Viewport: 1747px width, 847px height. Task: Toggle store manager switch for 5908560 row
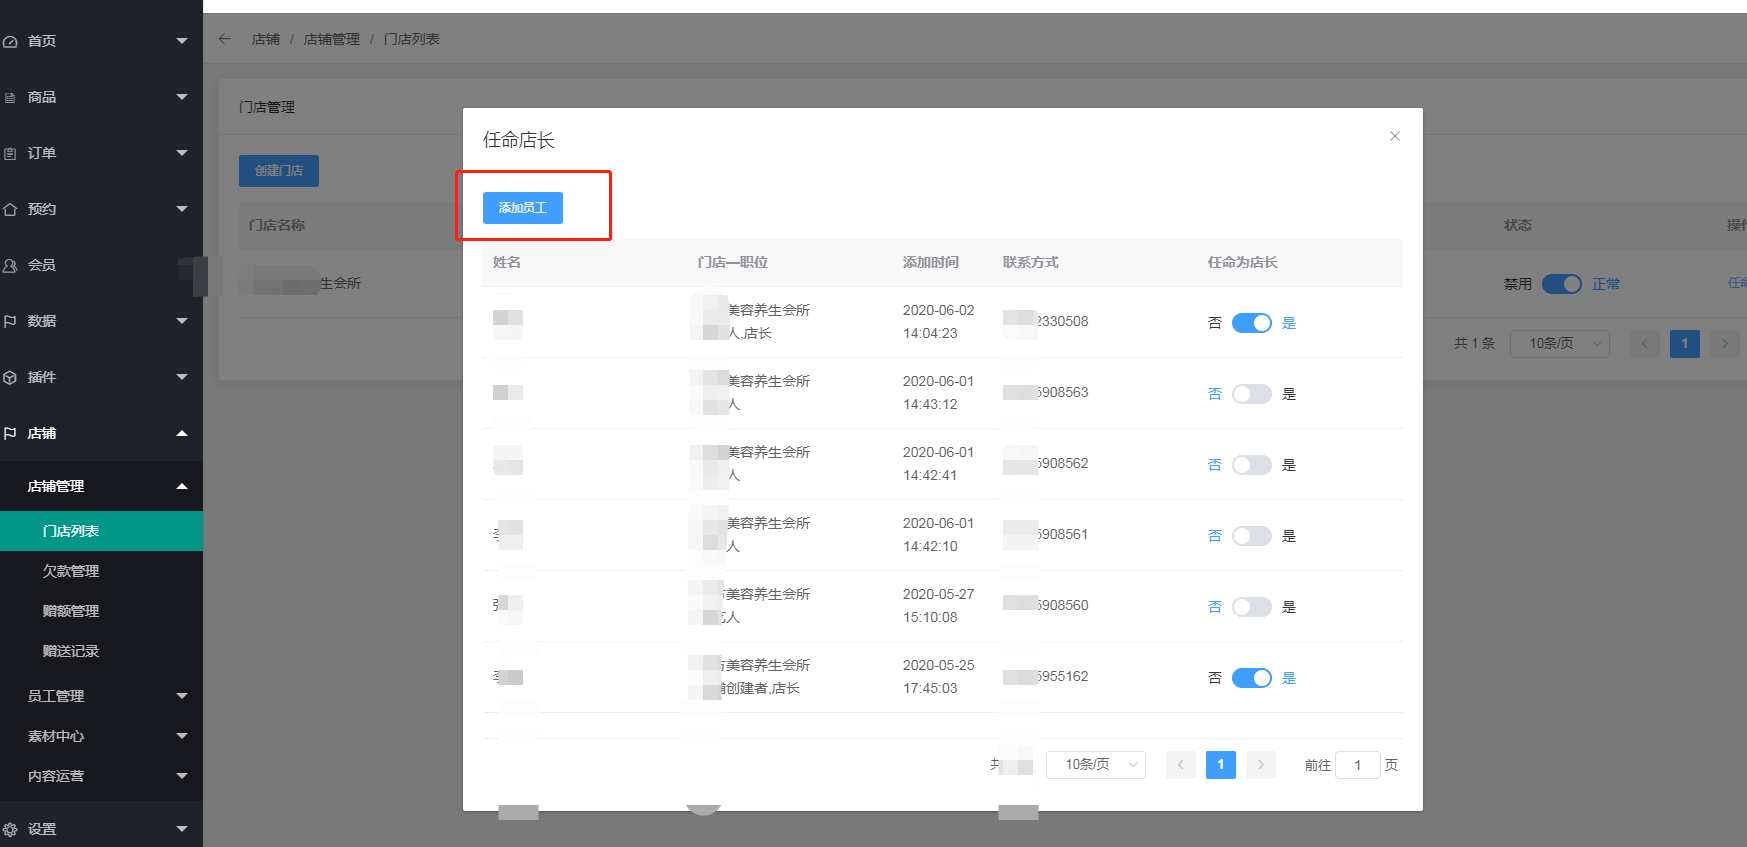1251,607
